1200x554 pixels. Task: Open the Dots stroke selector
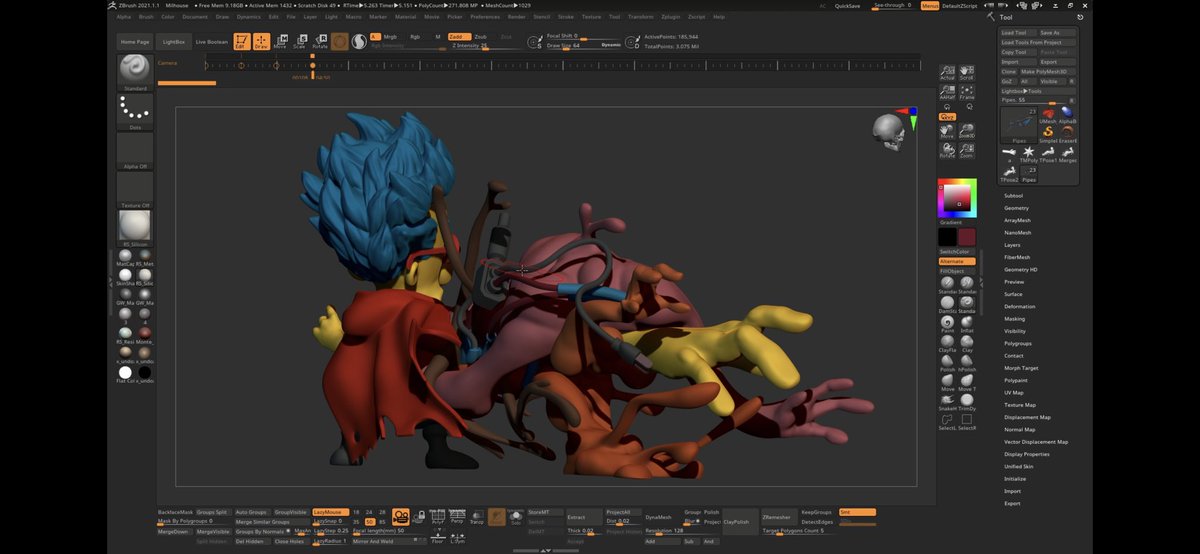click(x=135, y=113)
